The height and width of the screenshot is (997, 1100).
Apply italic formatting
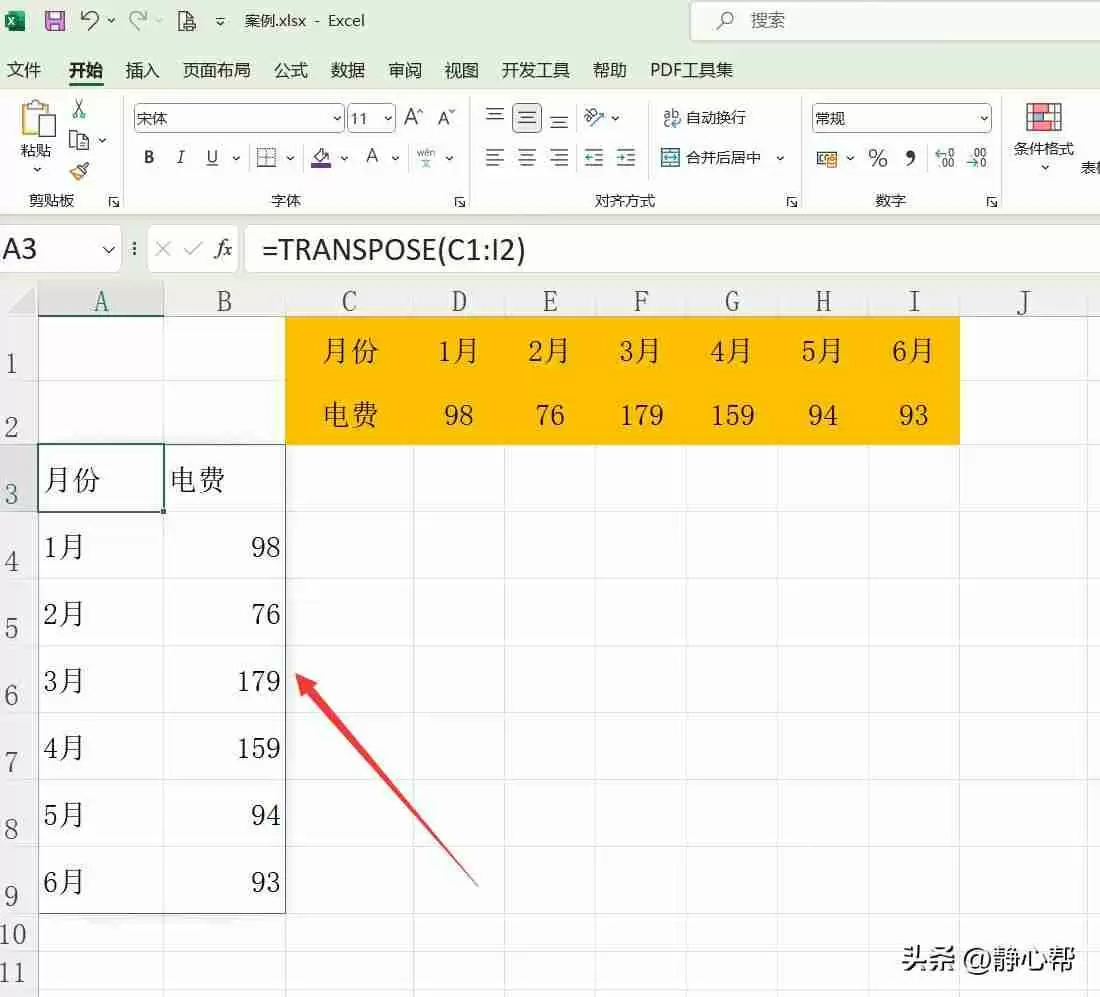[180, 157]
